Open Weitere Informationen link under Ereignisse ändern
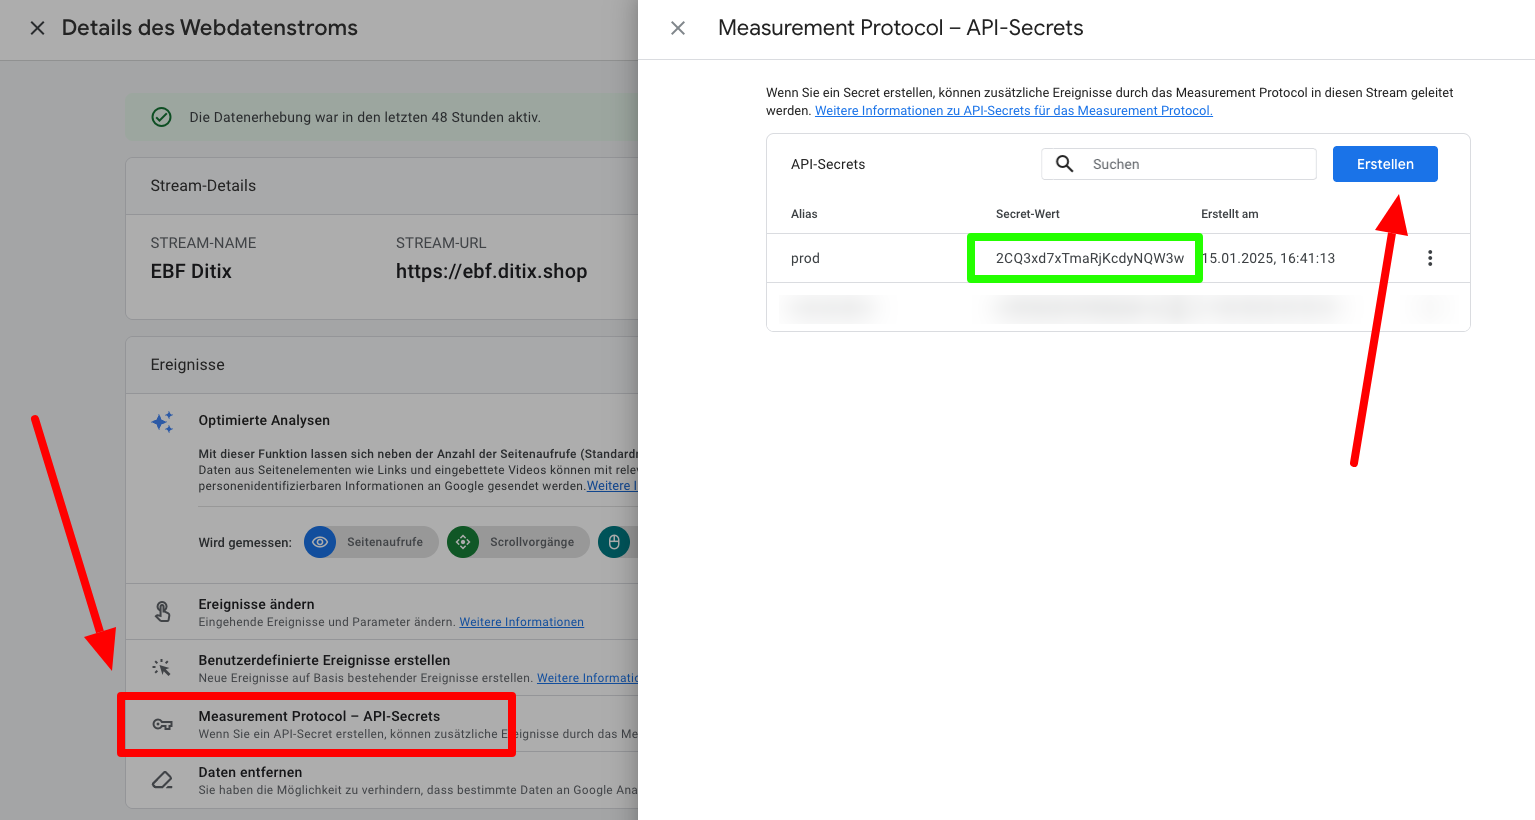This screenshot has height=820, width=1535. coord(521,622)
